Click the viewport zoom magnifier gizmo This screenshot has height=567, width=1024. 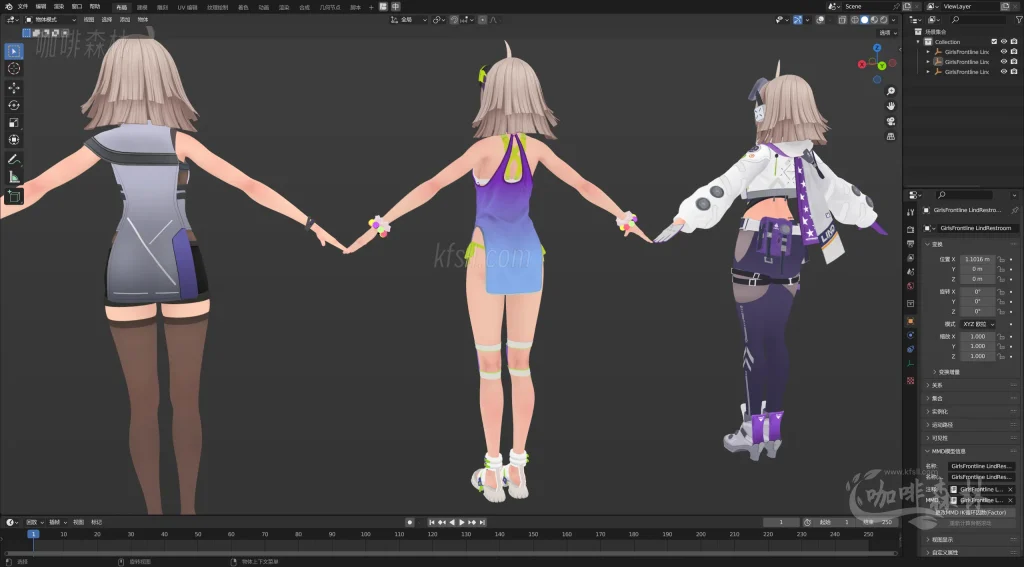[x=890, y=91]
